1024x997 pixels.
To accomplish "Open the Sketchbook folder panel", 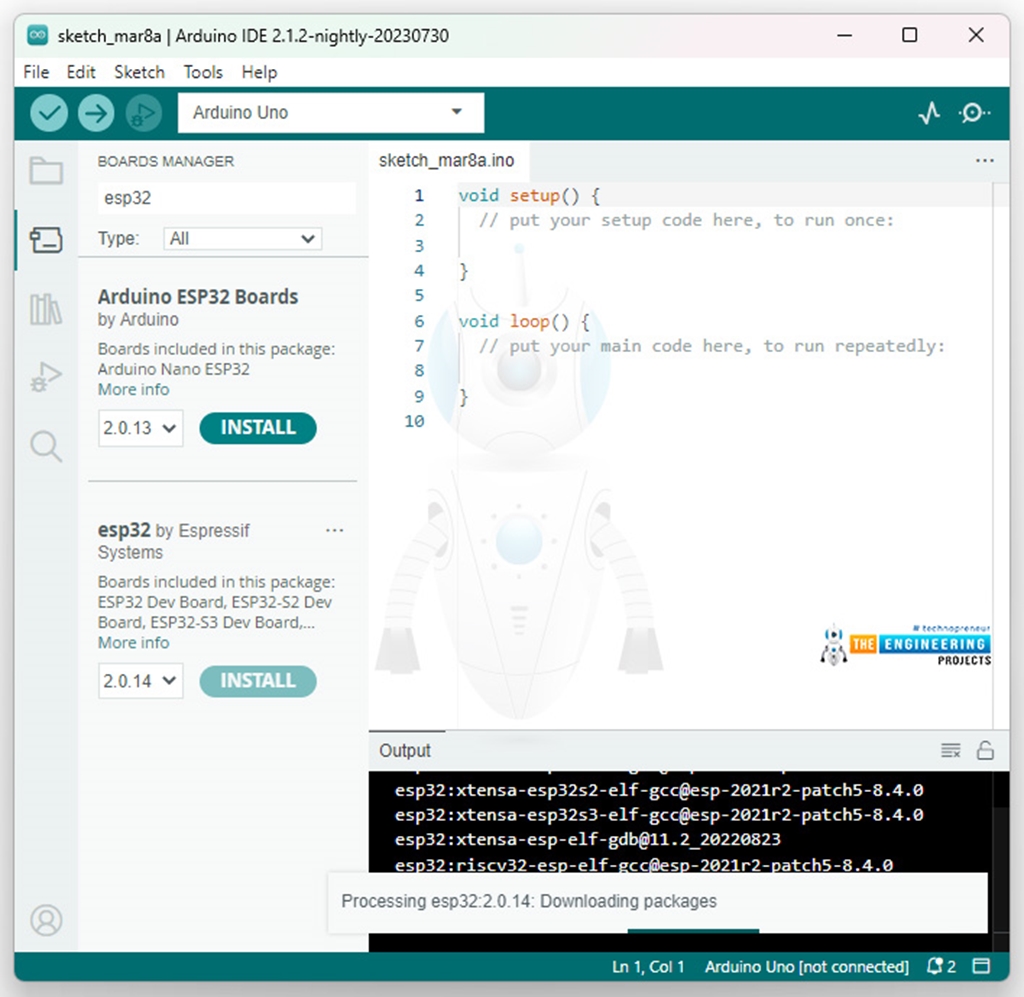I will [46, 171].
